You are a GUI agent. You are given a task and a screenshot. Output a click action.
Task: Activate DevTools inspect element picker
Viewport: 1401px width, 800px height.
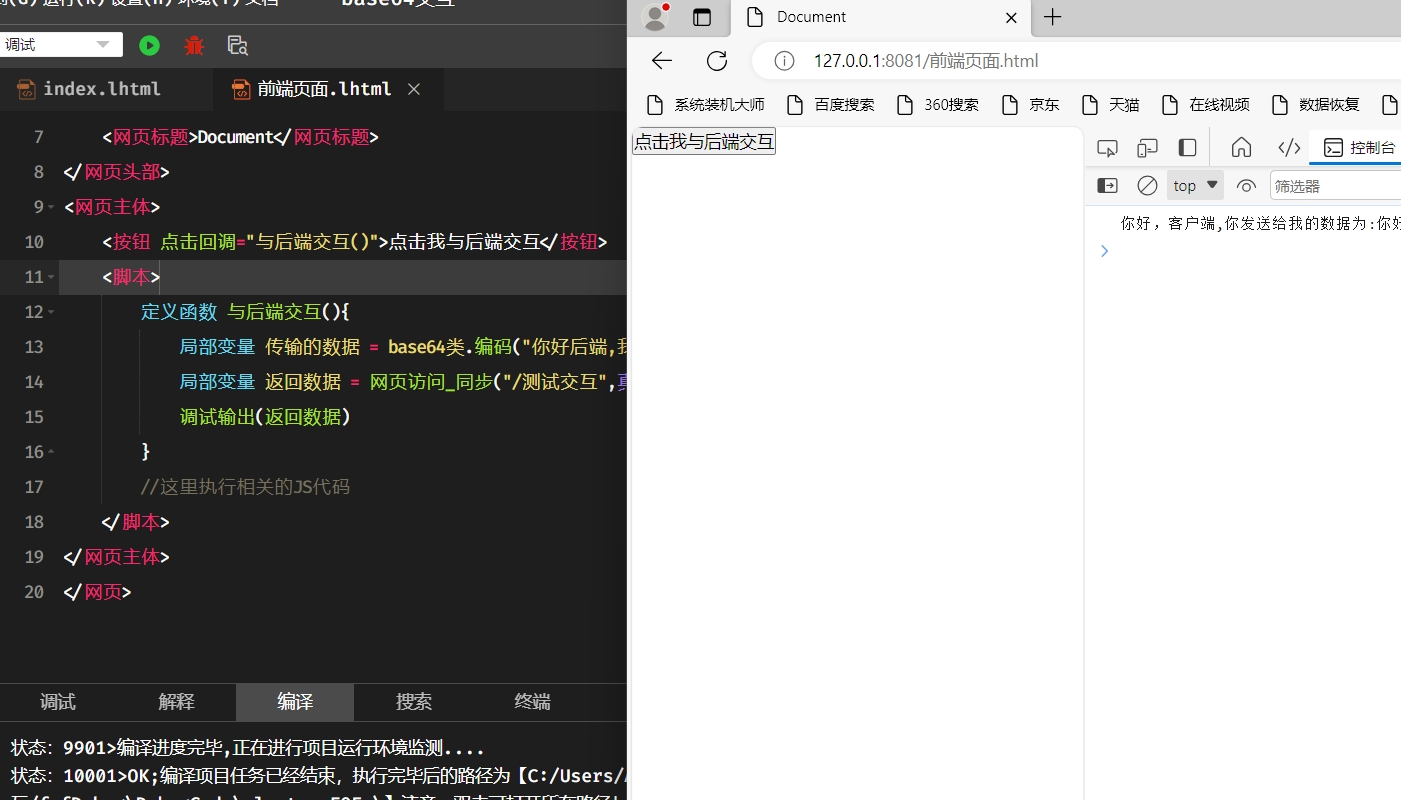[x=1107, y=148]
